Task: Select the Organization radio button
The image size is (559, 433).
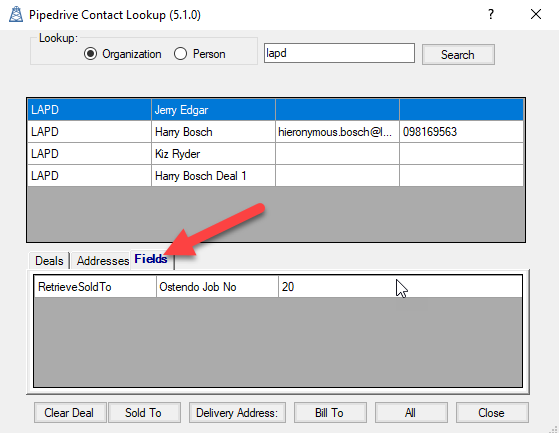Action: coord(91,54)
